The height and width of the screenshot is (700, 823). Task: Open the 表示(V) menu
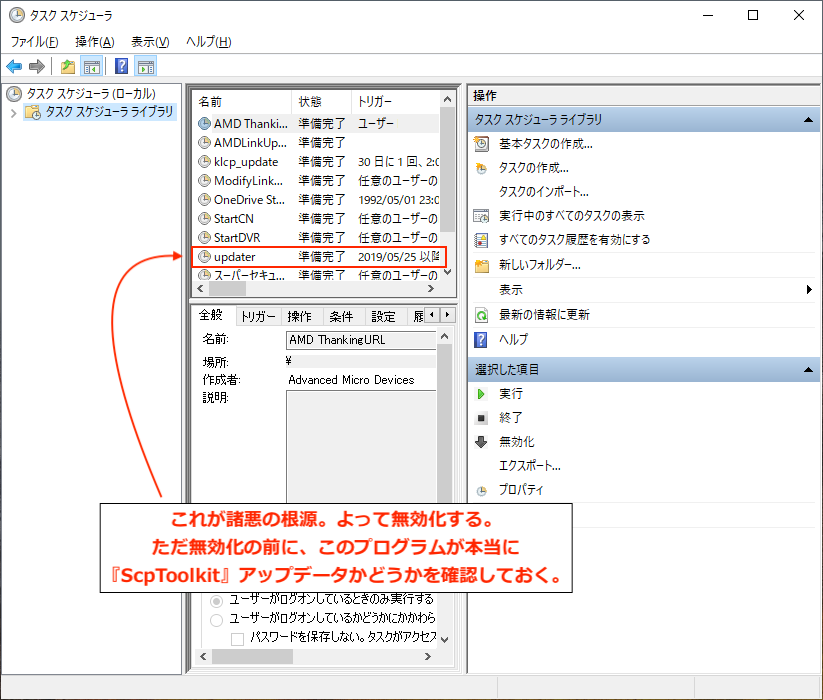(x=150, y=41)
